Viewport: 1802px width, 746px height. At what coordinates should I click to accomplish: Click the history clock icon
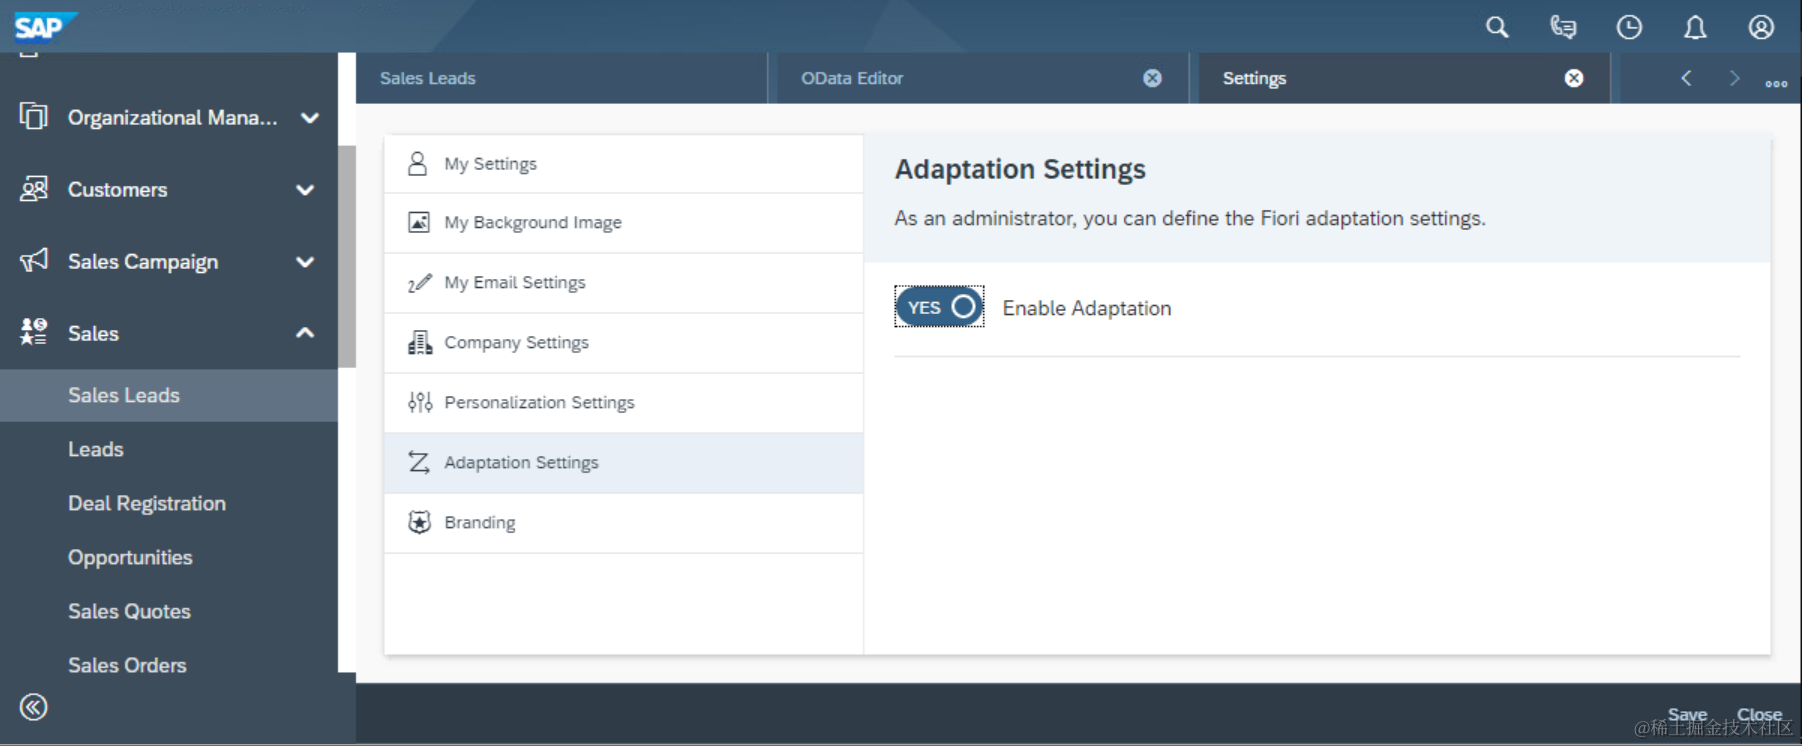[1629, 27]
